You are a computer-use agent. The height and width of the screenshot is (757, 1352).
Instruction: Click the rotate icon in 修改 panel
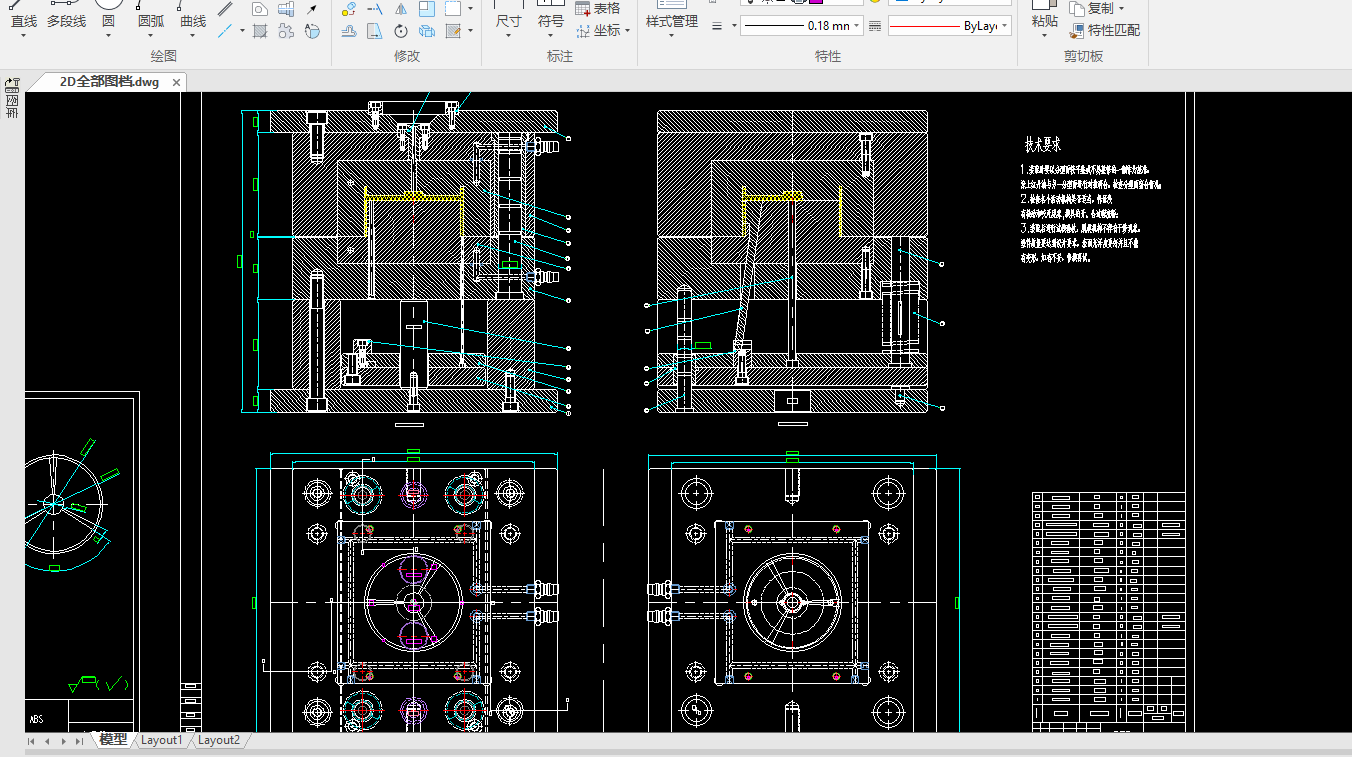point(401,31)
